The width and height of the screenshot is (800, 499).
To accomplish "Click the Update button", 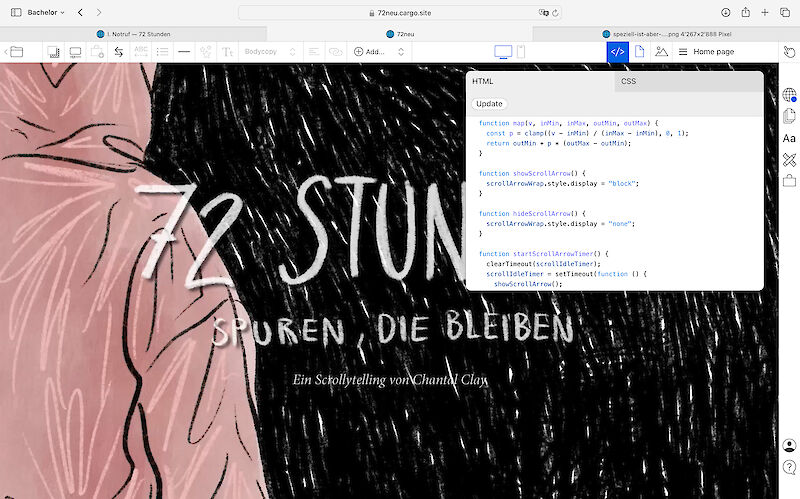I will (489, 104).
